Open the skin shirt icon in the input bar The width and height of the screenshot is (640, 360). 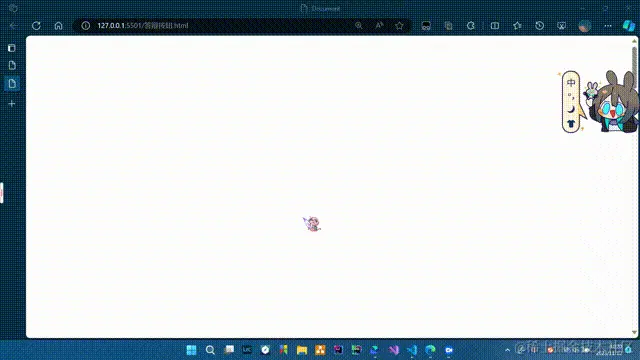click(x=571, y=123)
